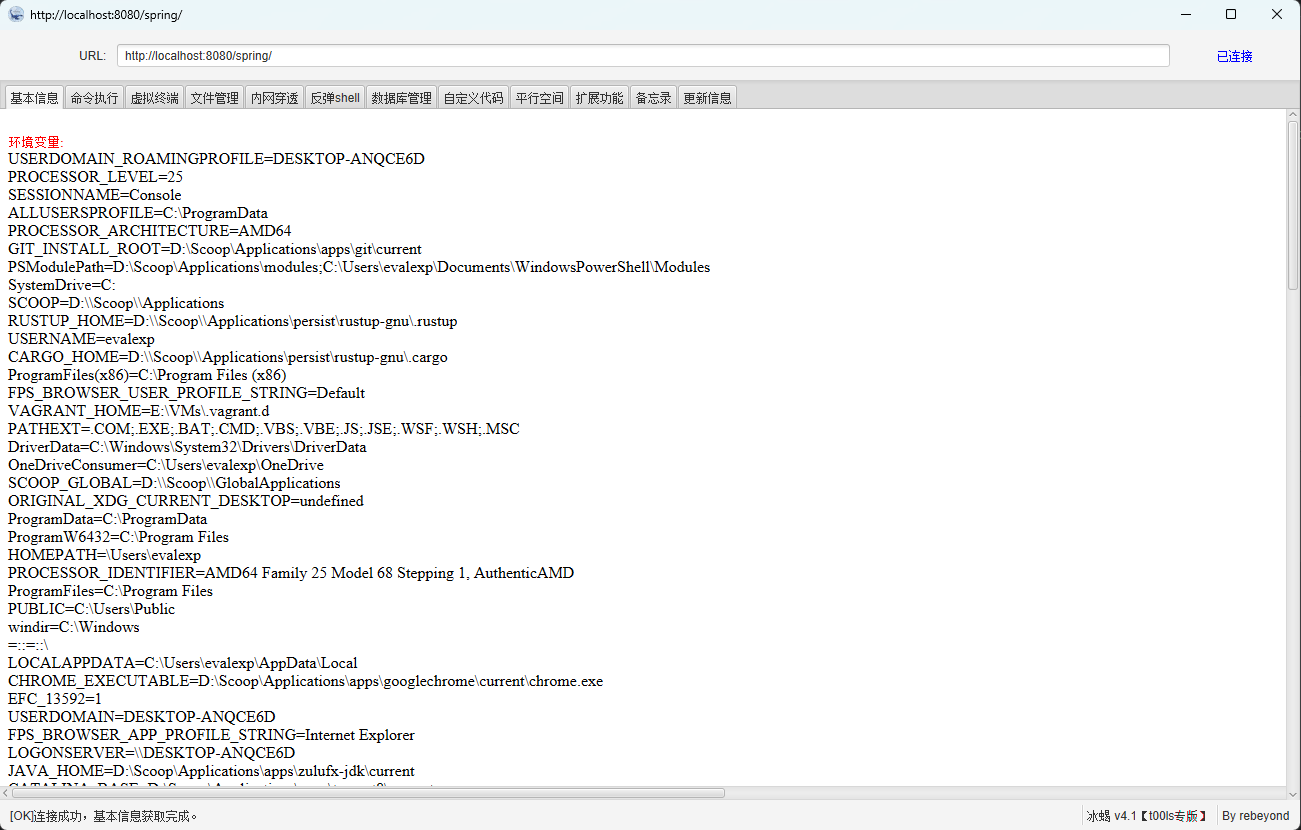This screenshot has height=830, width=1301.
Task: Select the 内网穿透 tab
Action: pyautogui.click(x=274, y=98)
